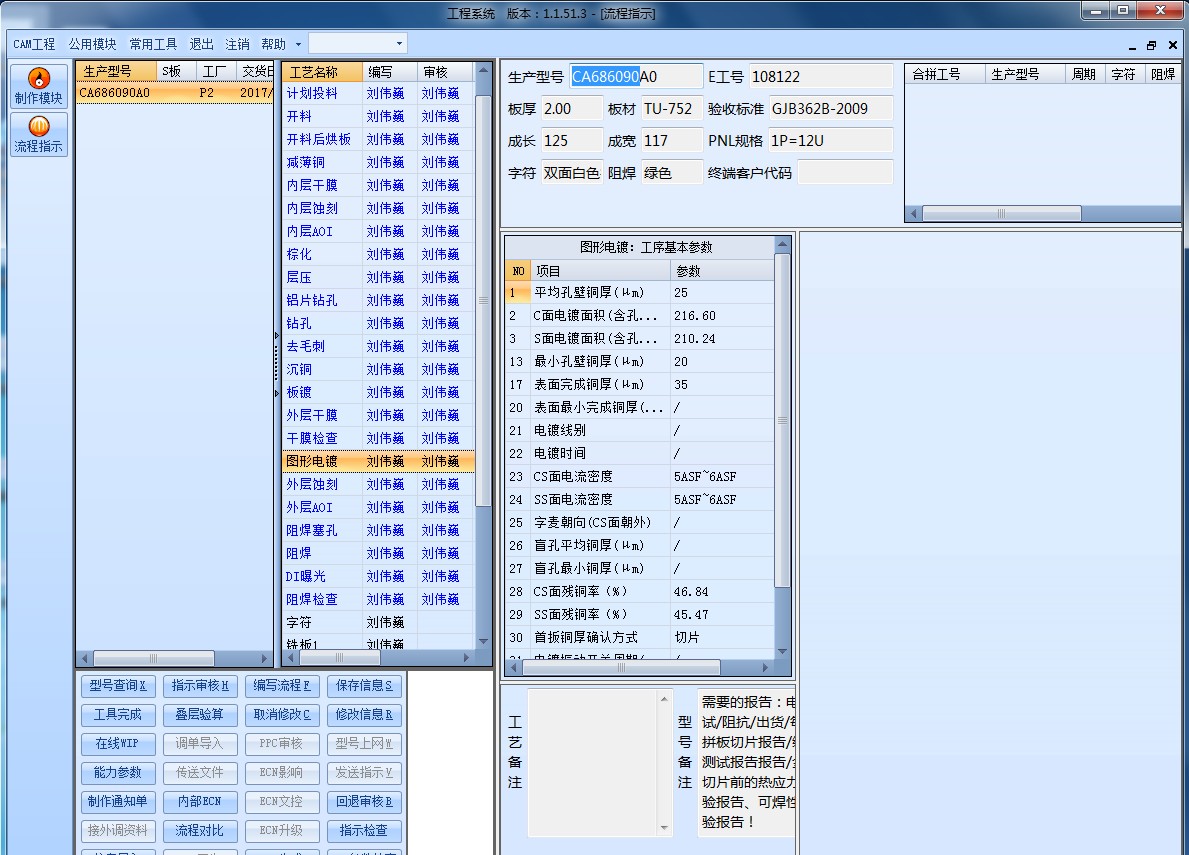Expand the small arrow next to 帮助
The width and height of the screenshot is (1189, 855).
tap(298, 44)
